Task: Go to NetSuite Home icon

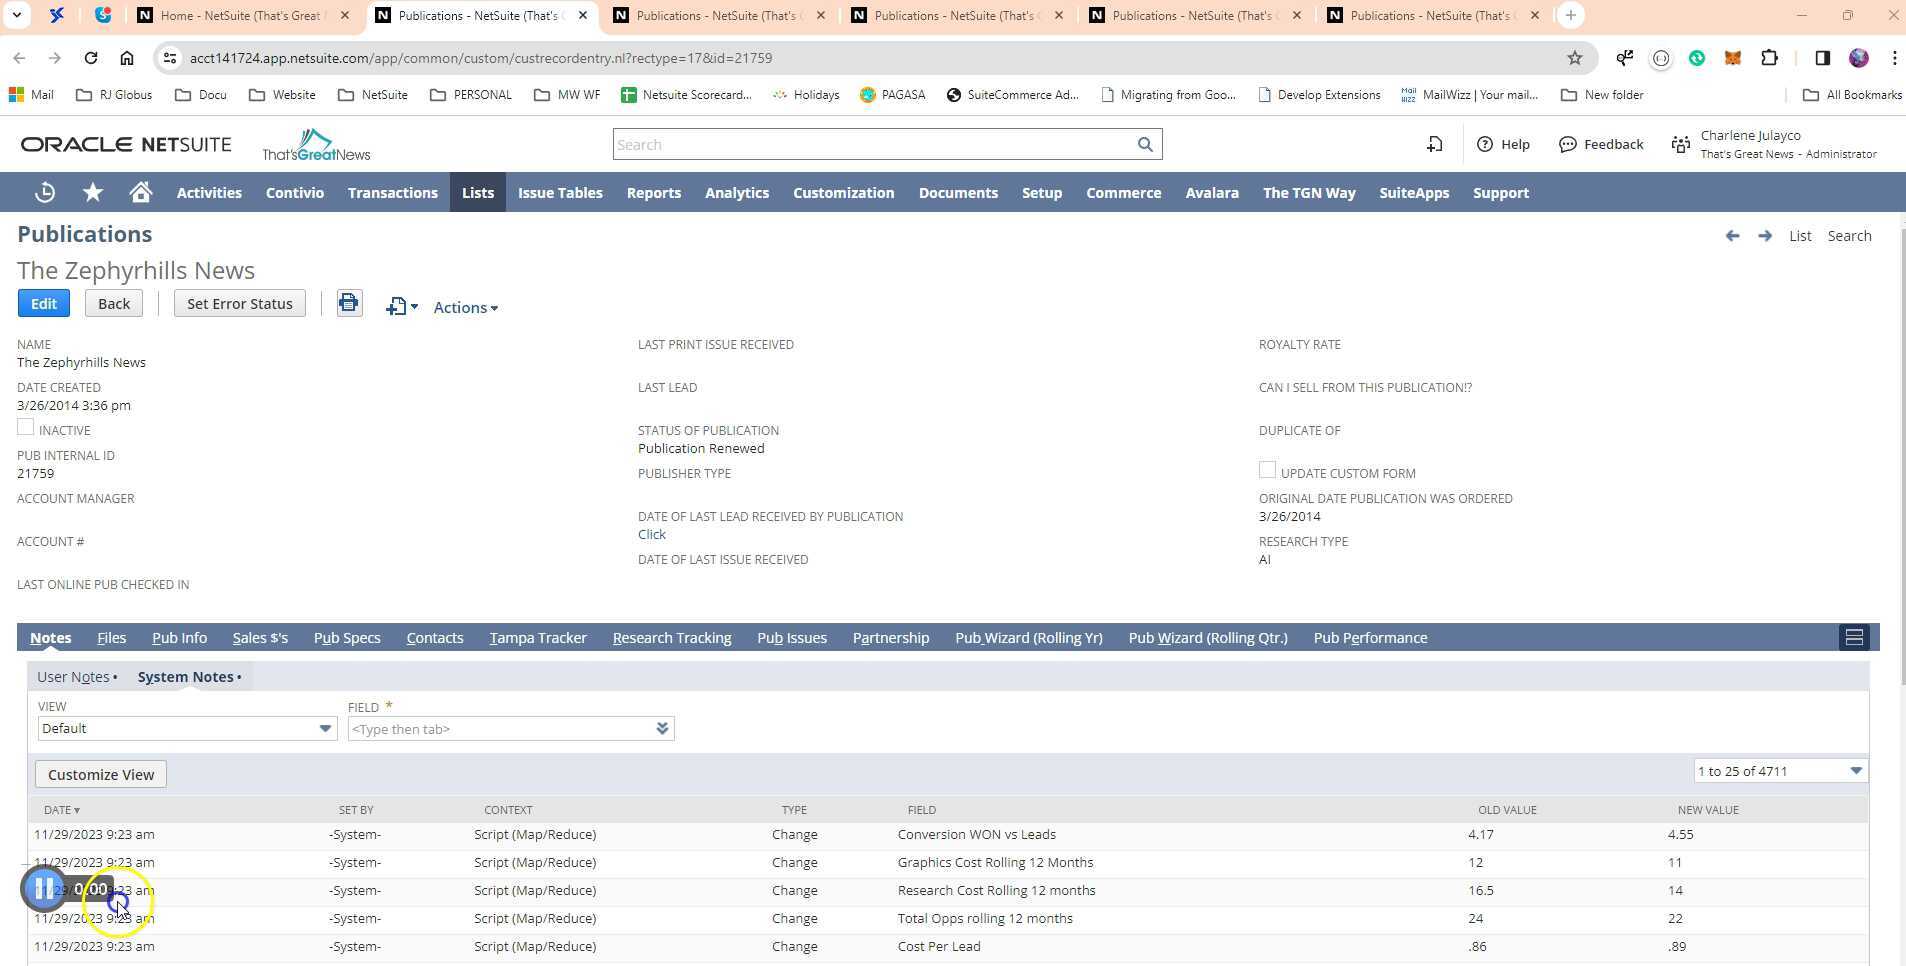Action: (x=141, y=193)
